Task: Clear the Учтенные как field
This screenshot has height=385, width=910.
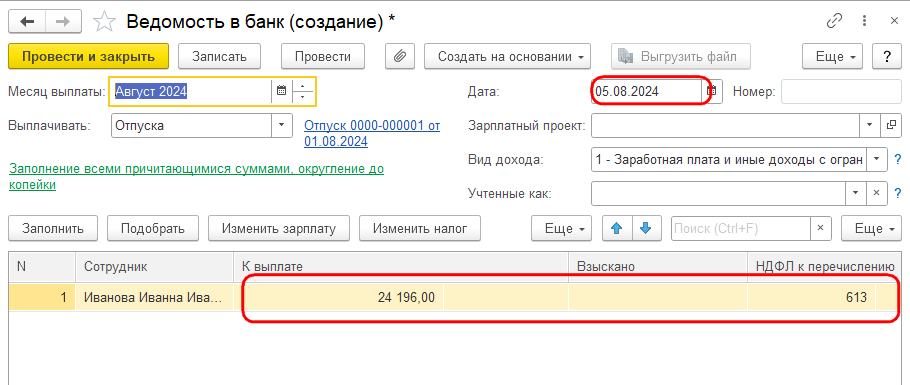Action: click(876, 193)
